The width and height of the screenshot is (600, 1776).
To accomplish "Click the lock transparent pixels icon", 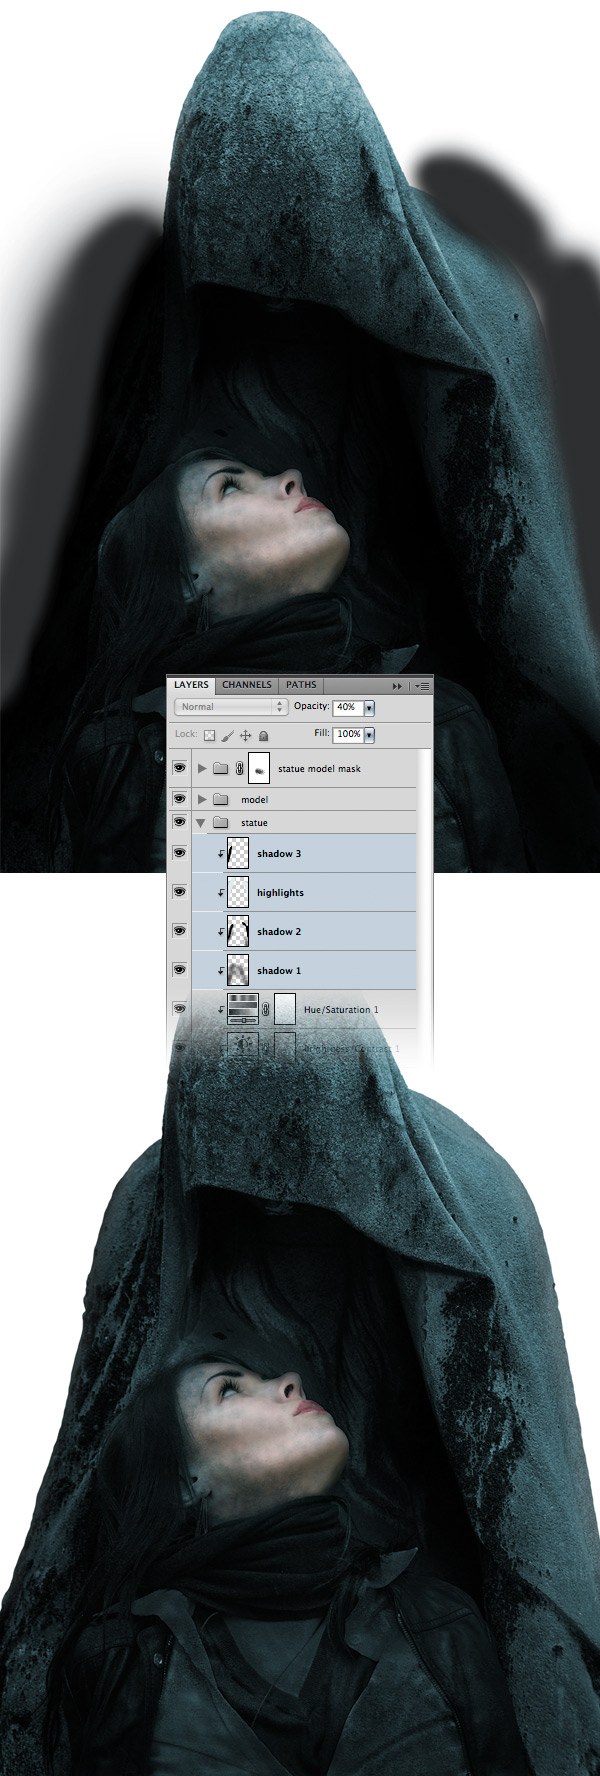I will pos(209,735).
